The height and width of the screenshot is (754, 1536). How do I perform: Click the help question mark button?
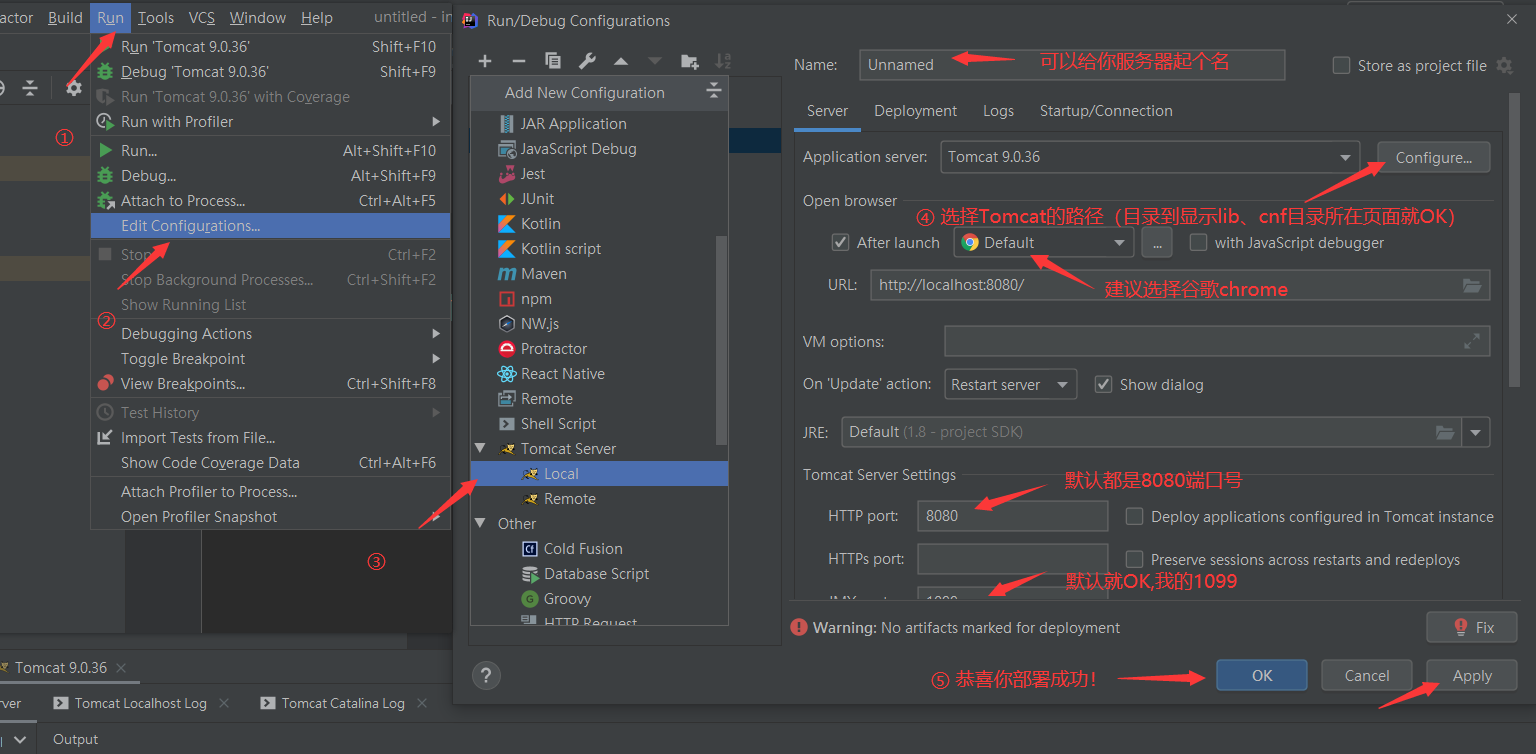click(x=486, y=676)
